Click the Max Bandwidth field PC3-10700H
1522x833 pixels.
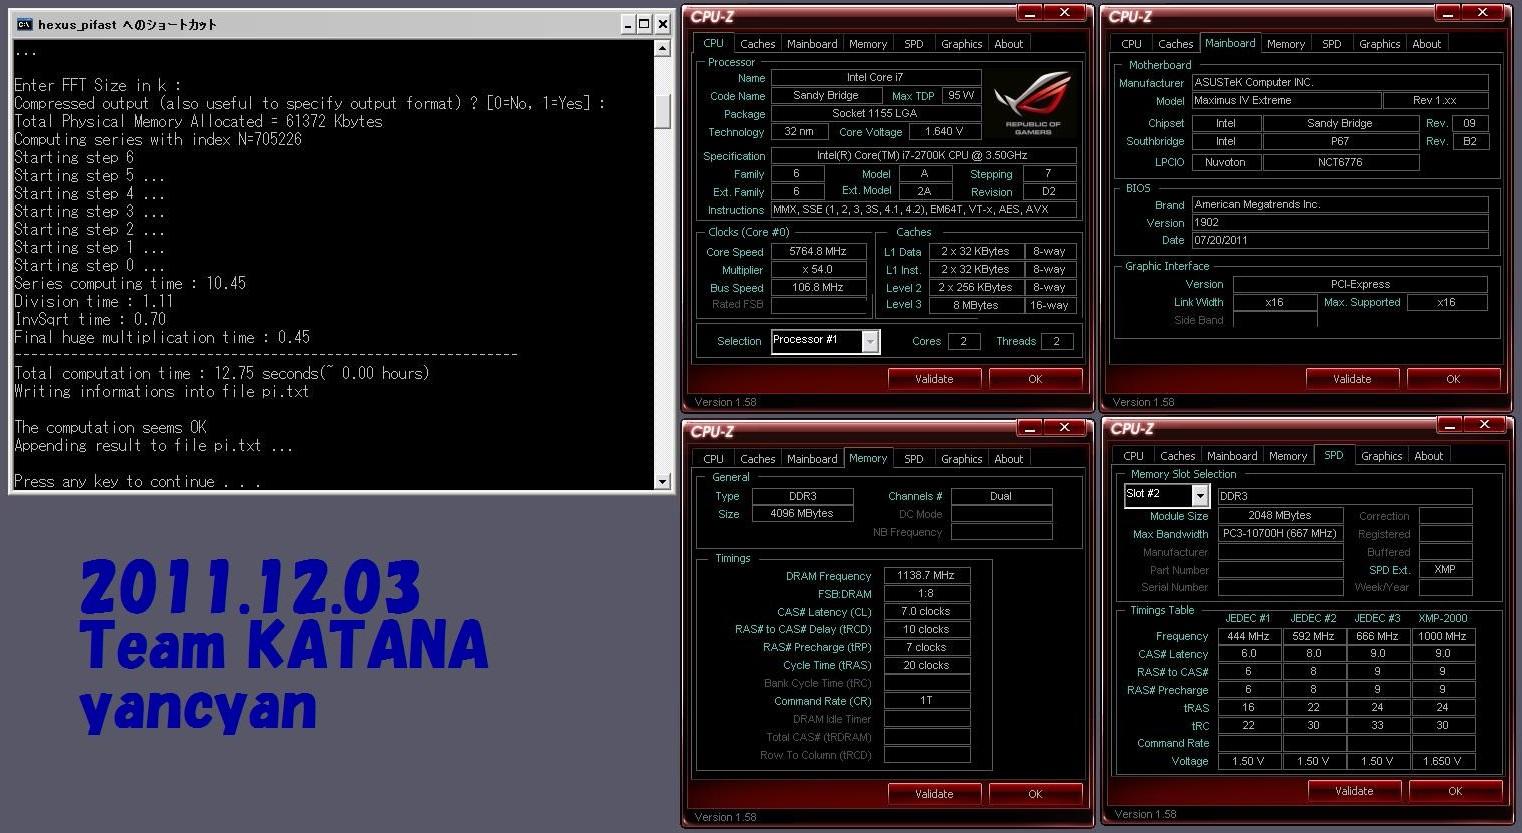click(x=1280, y=534)
